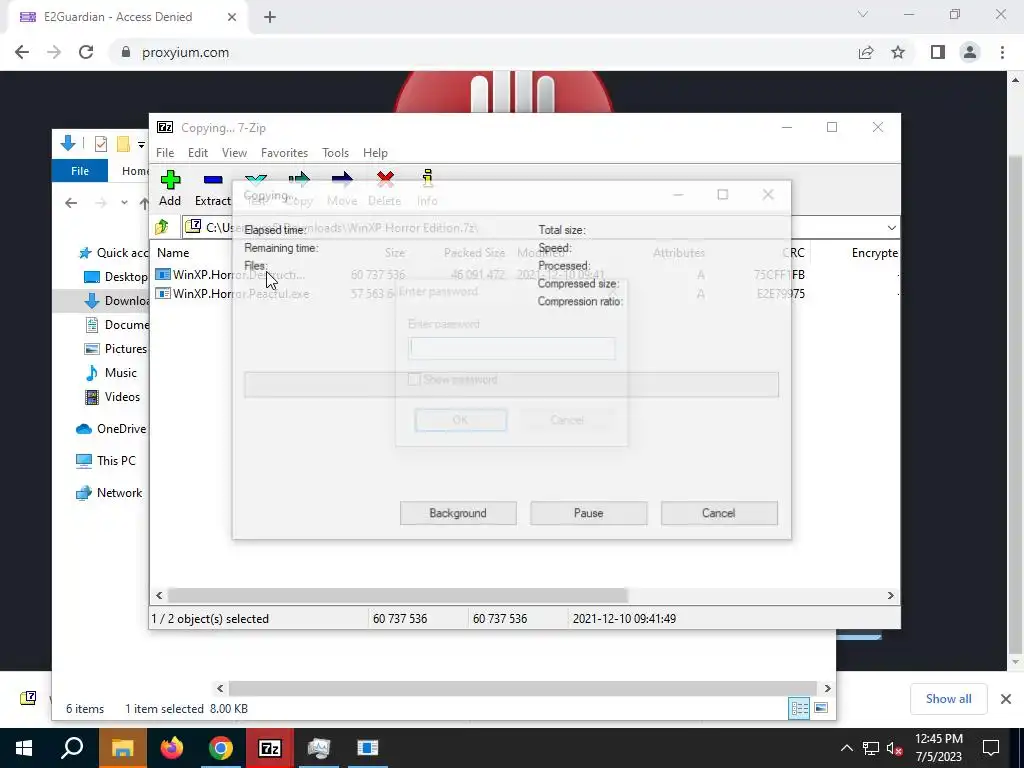This screenshot has height=768, width=1024.
Task: Click Chrome back button
Action: click(22, 52)
